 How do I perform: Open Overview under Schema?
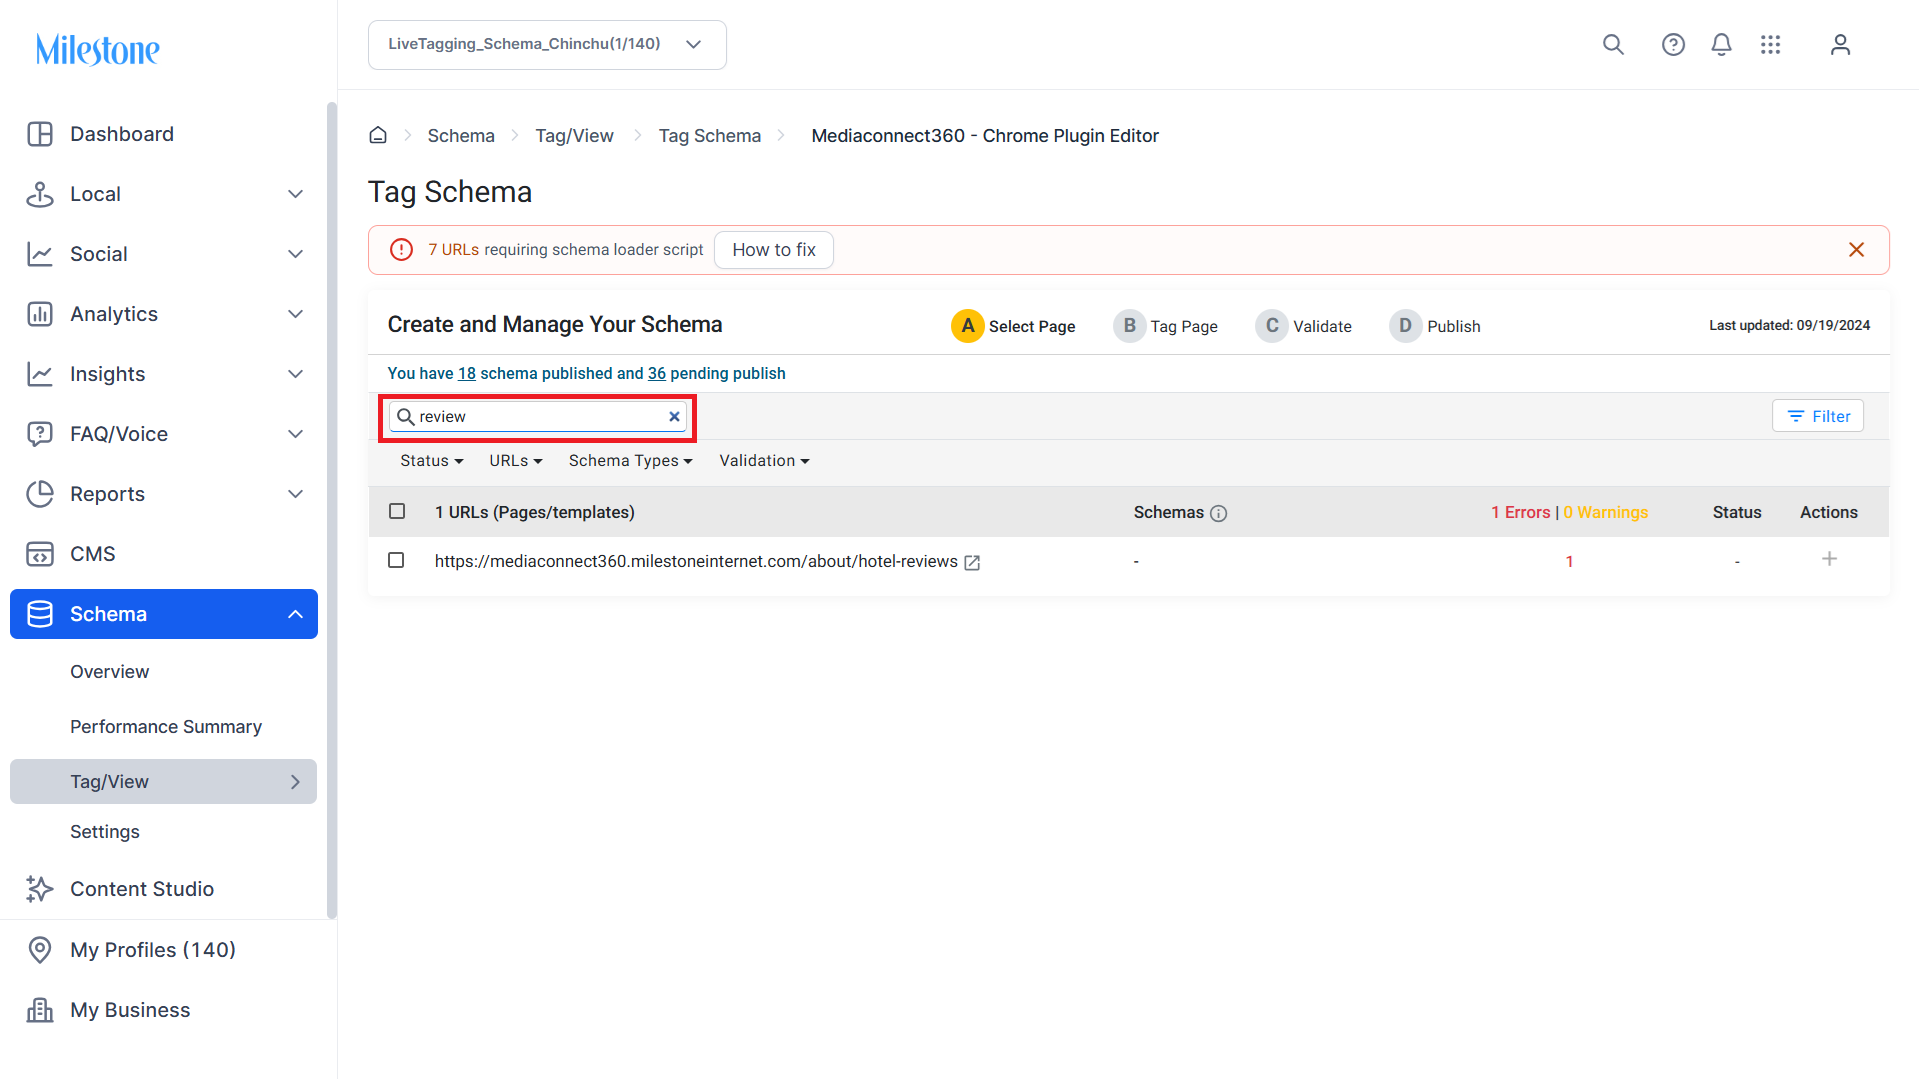click(x=109, y=672)
